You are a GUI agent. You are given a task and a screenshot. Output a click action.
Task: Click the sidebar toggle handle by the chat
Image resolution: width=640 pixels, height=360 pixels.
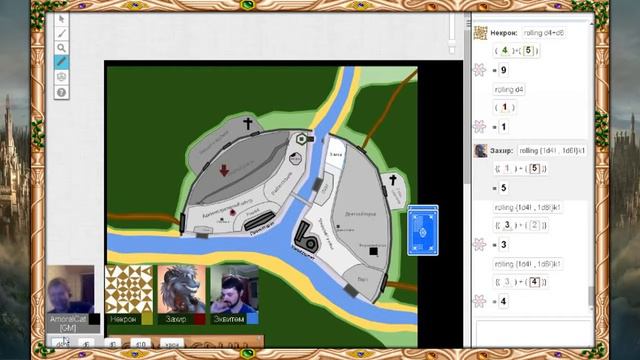coord(468,23)
